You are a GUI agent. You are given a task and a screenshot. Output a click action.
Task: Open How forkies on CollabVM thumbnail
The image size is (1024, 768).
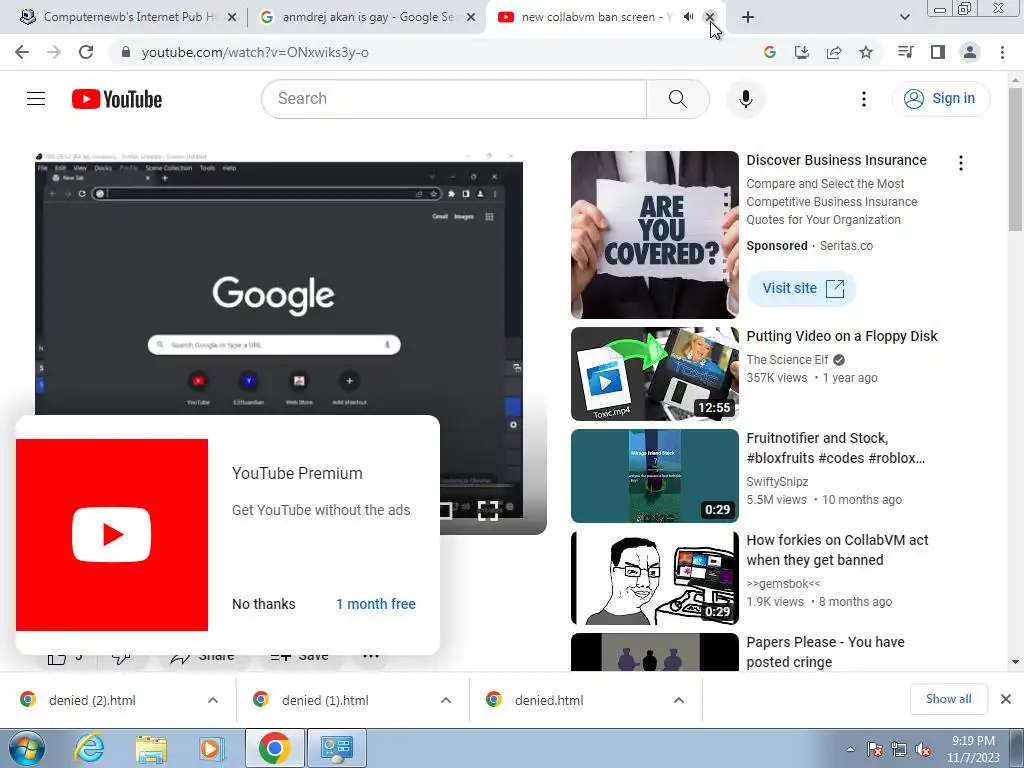pyautogui.click(x=654, y=577)
